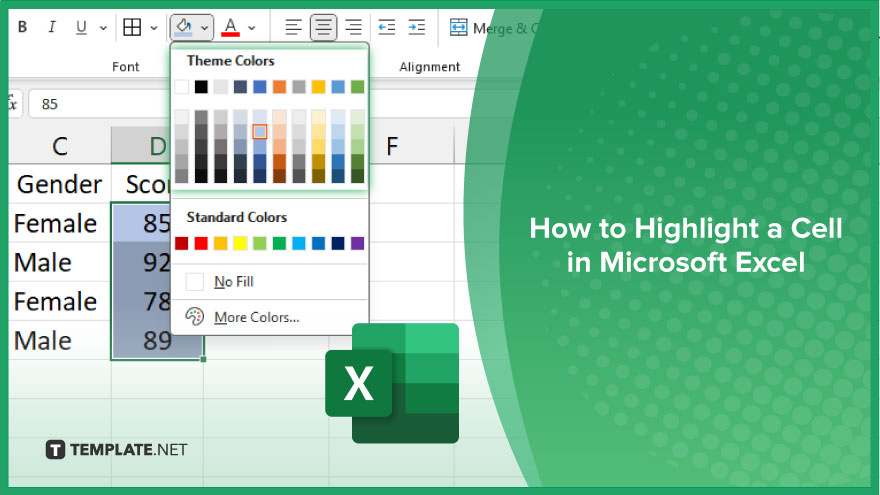Choose the orange theme color swatch
This screenshot has width=880, height=495.
tap(279, 87)
